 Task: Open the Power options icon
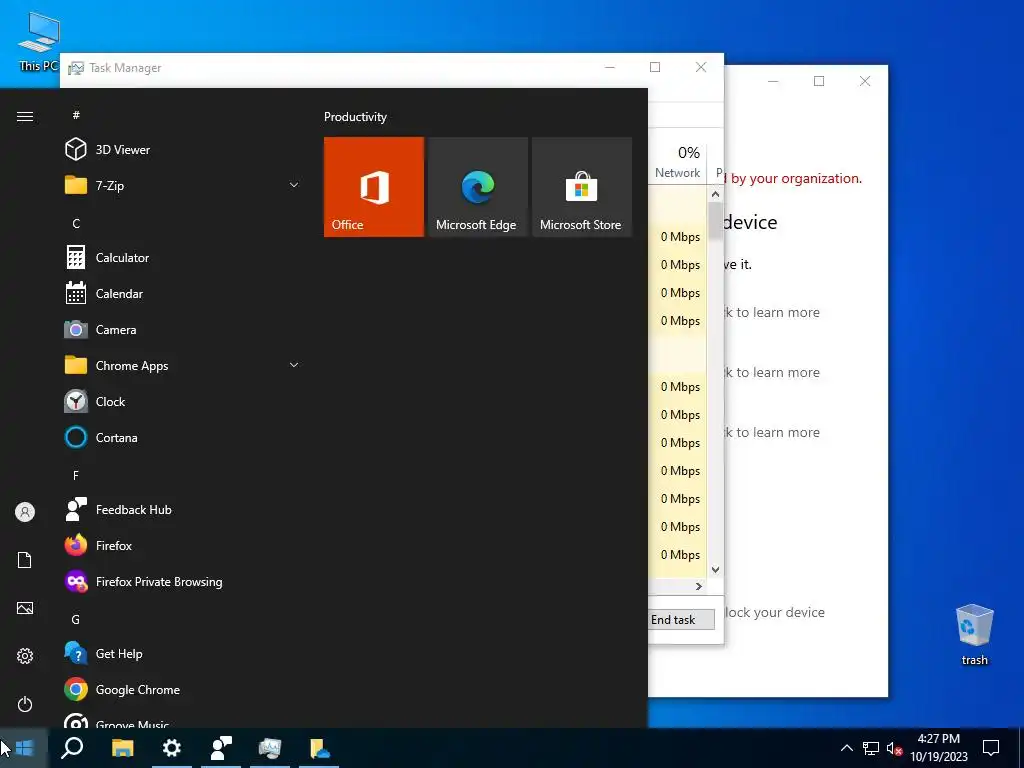pos(25,704)
